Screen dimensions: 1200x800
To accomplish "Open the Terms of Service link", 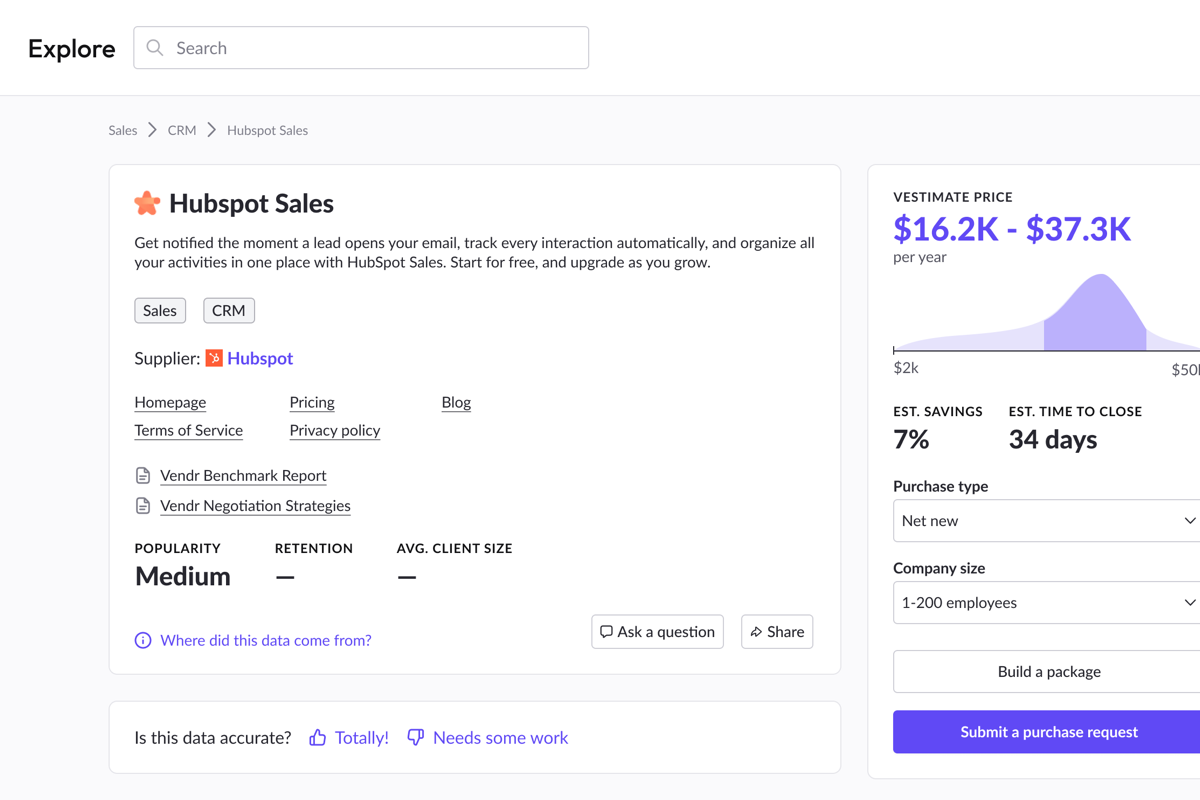I will (189, 430).
